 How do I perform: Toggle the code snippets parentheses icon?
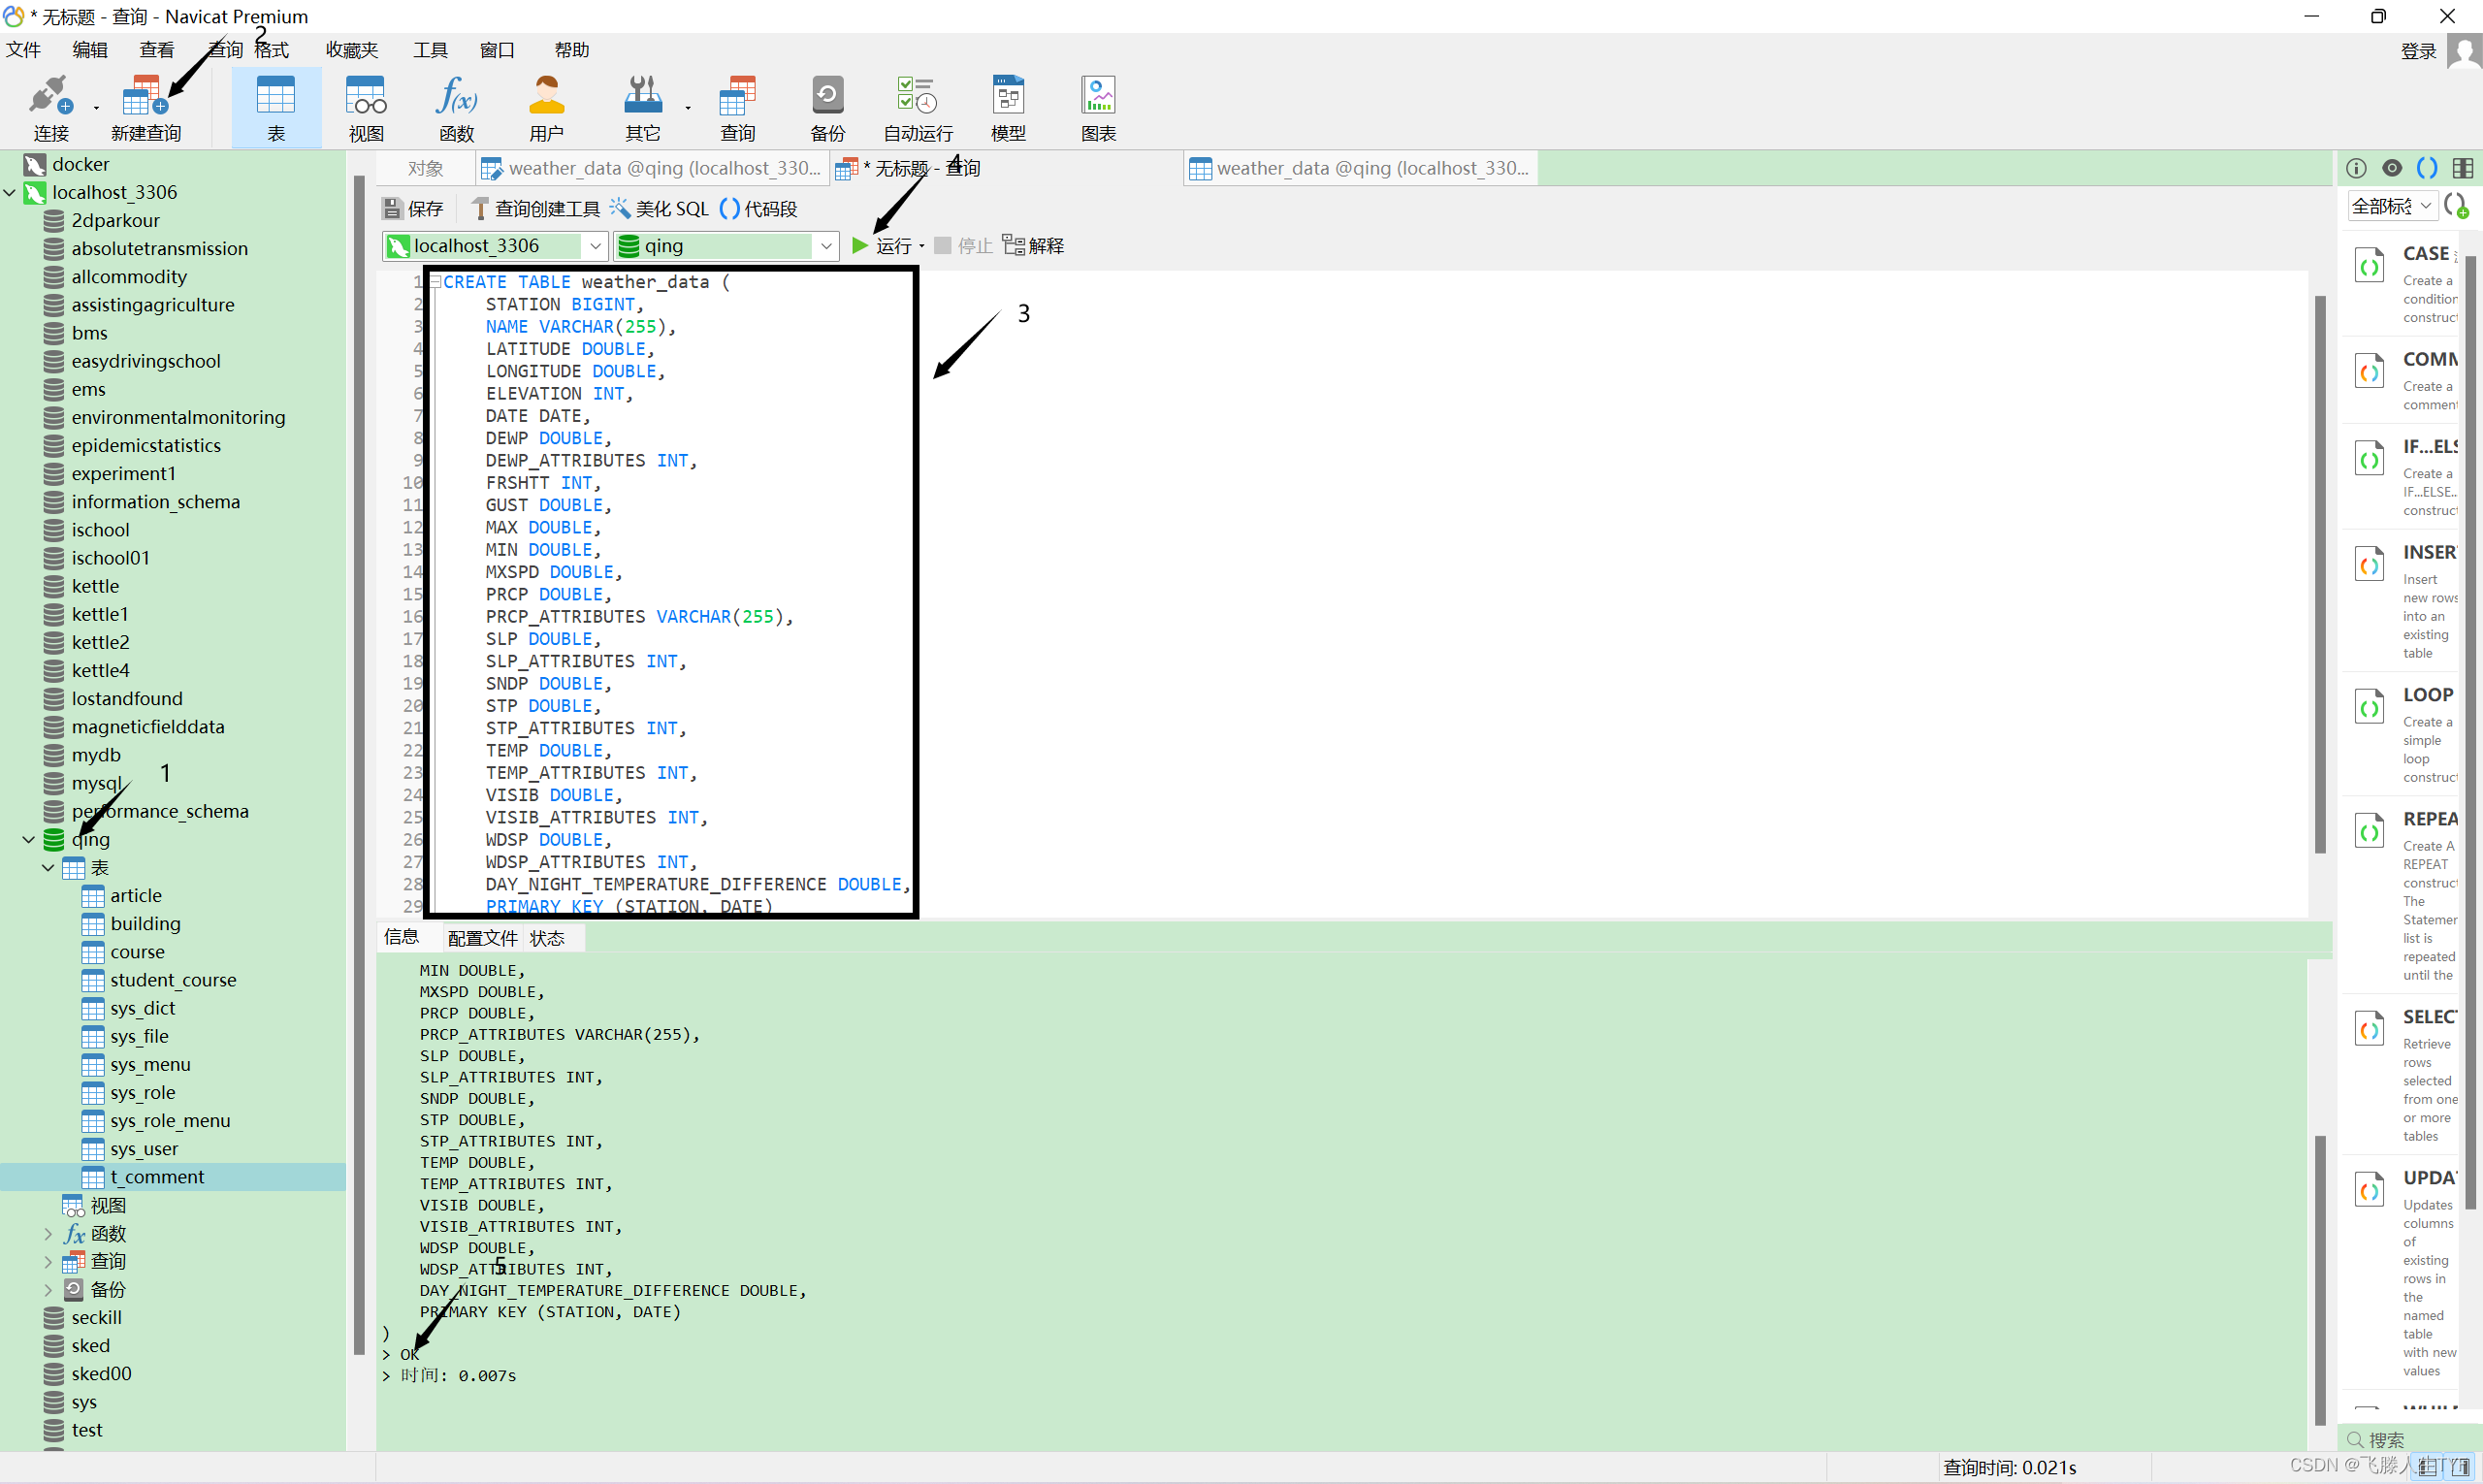tap(2427, 168)
